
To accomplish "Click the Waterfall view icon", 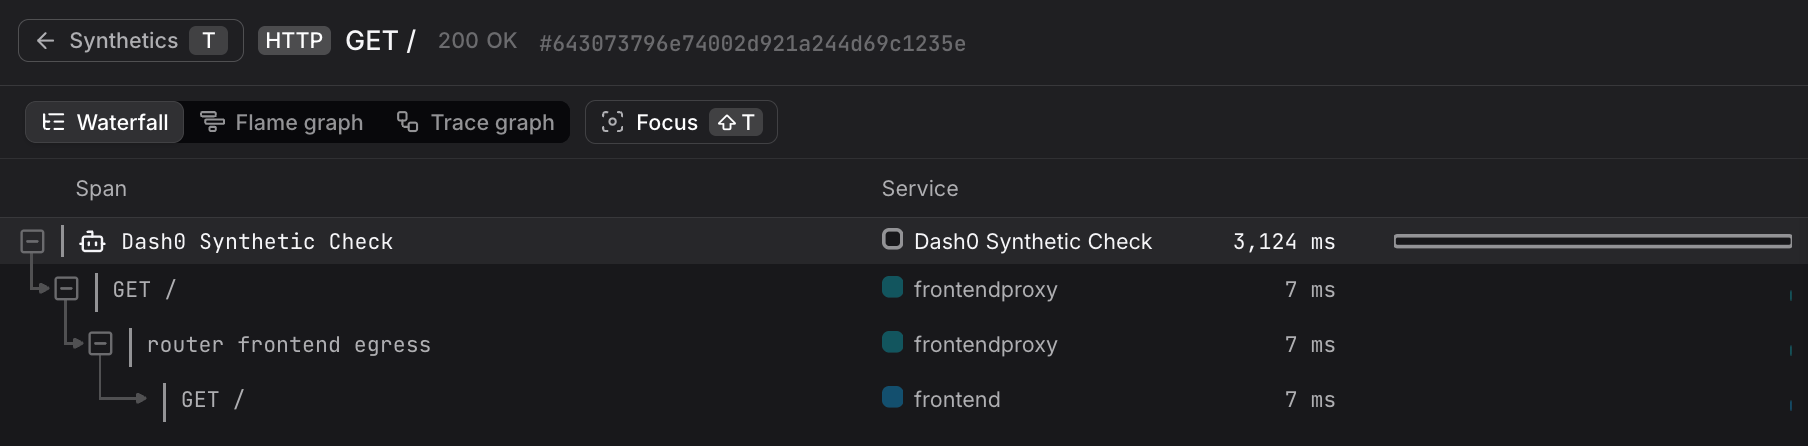I will [53, 122].
